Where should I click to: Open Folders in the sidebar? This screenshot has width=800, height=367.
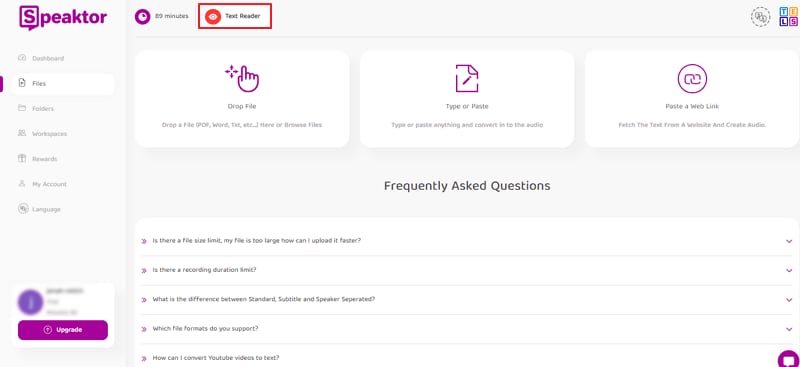pos(43,109)
